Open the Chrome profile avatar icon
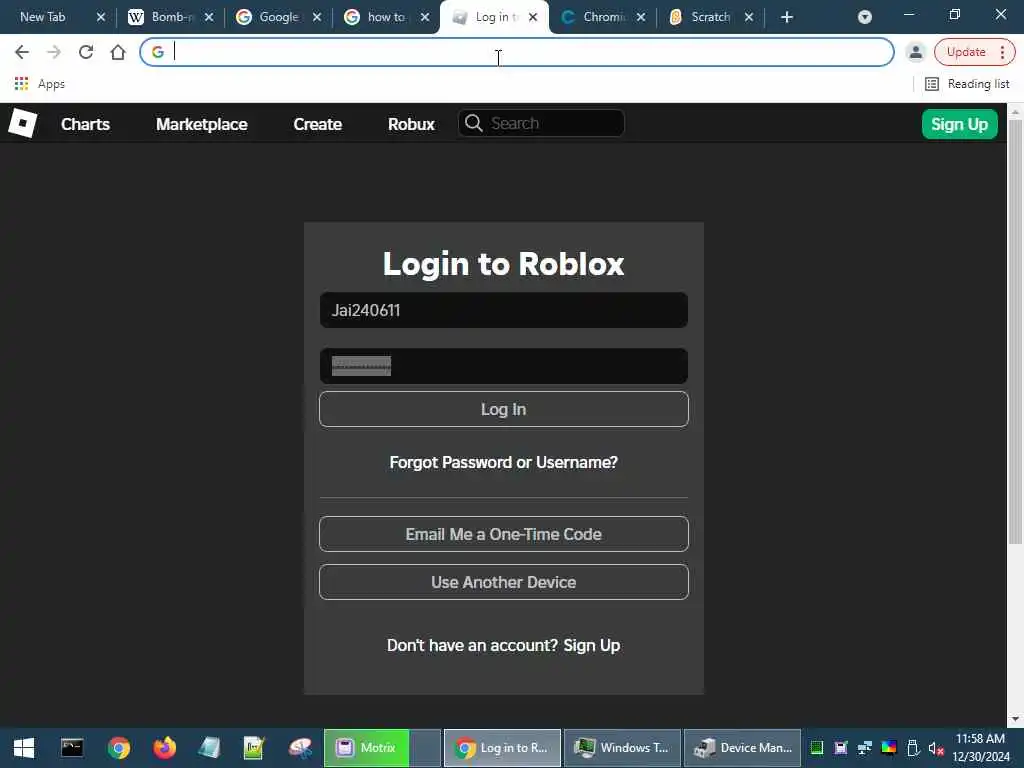Image resolution: width=1024 pixels, height=768 pixels. tap(916, 52)
